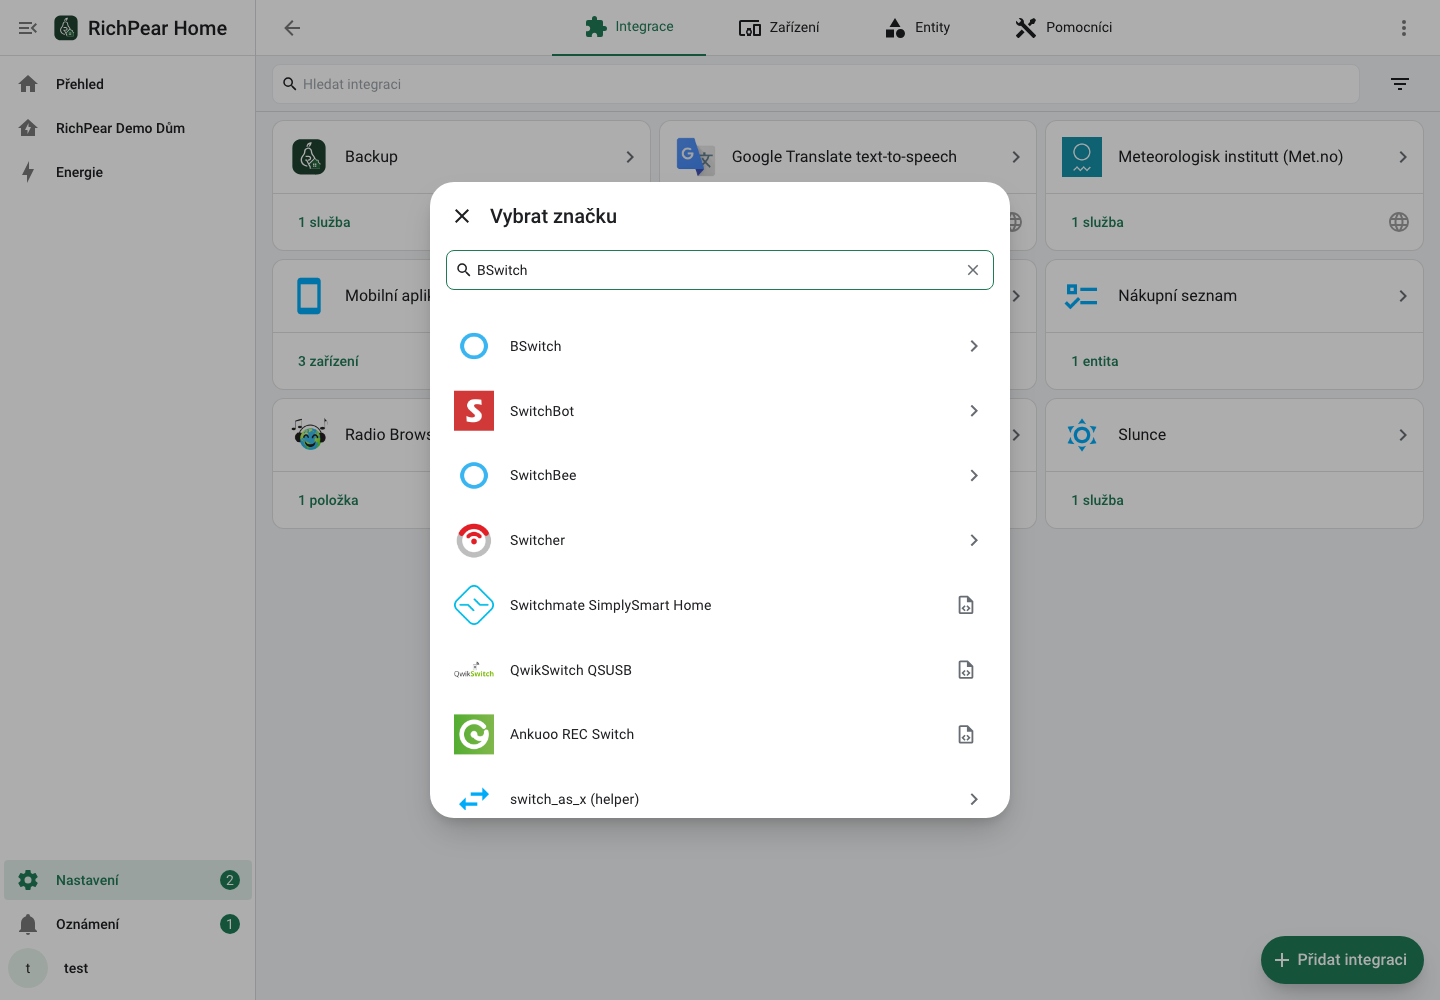Screen dimensions: 1440x1000
Task: Click the brand search field containing BSwitch
Action: pyautogui.click(x=720, y=270)
